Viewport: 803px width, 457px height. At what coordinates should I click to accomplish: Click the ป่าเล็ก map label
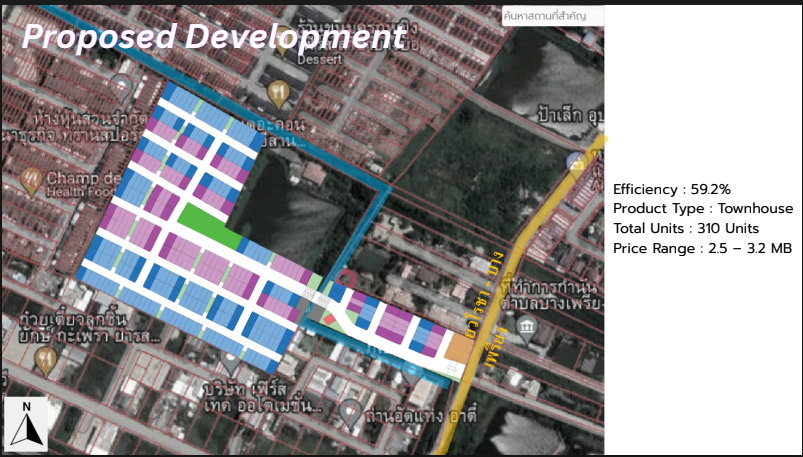[x=570, y=115]
